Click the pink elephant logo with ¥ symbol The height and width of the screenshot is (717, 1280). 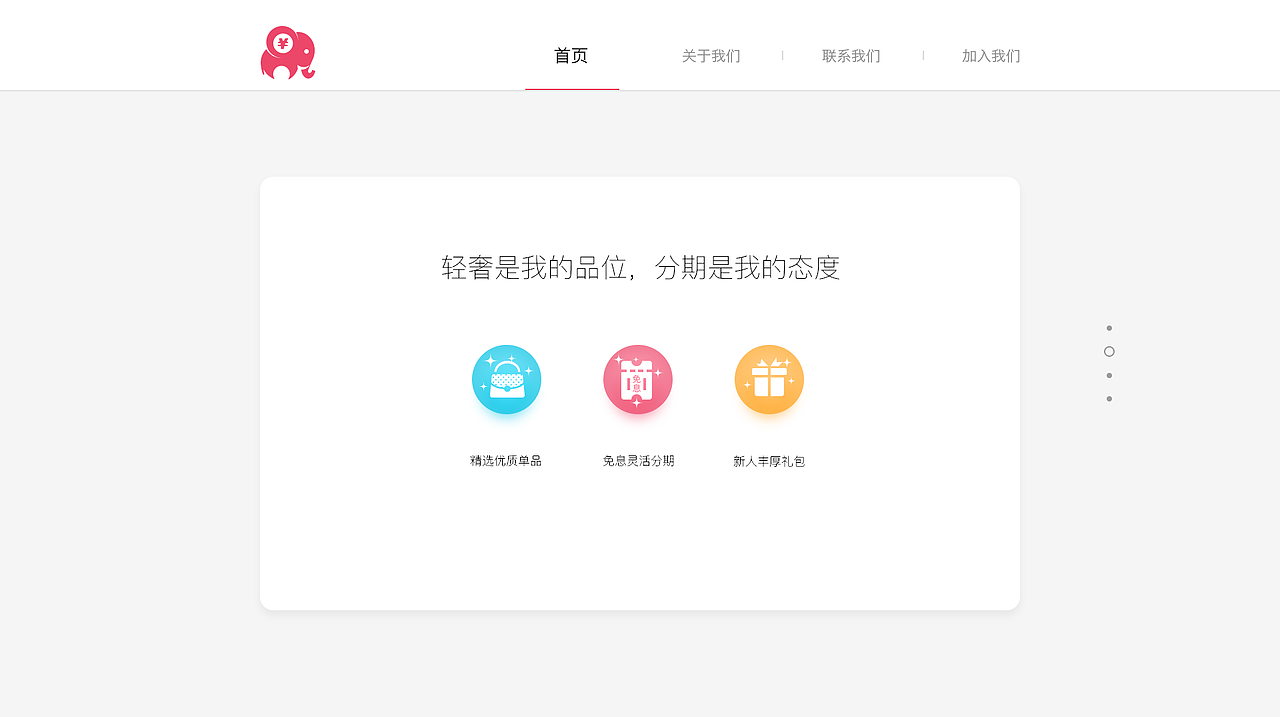pyautogui.click(x=288, y=50)
